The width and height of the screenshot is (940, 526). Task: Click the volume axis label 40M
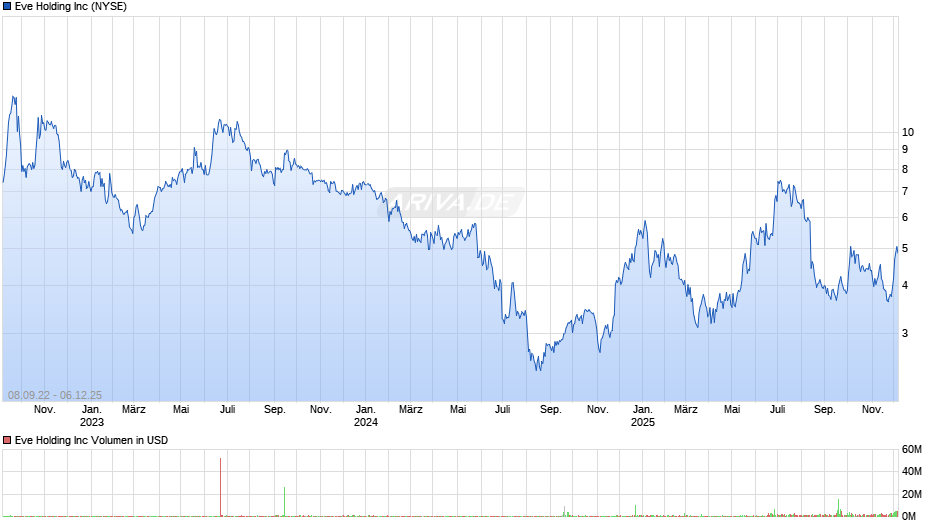(x=912, y=471)
